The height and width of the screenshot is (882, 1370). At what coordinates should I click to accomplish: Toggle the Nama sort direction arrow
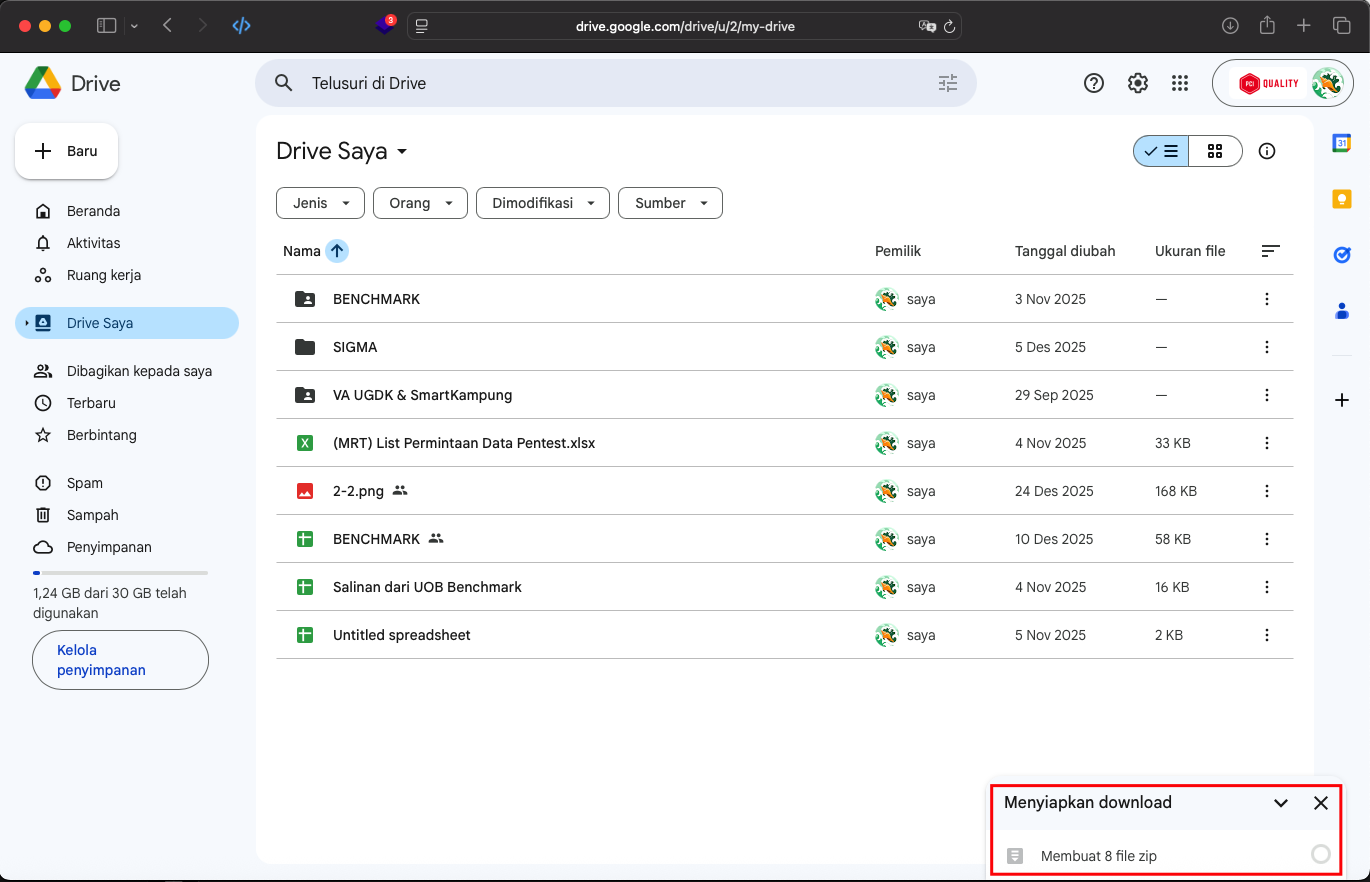(x=336, y=251)
